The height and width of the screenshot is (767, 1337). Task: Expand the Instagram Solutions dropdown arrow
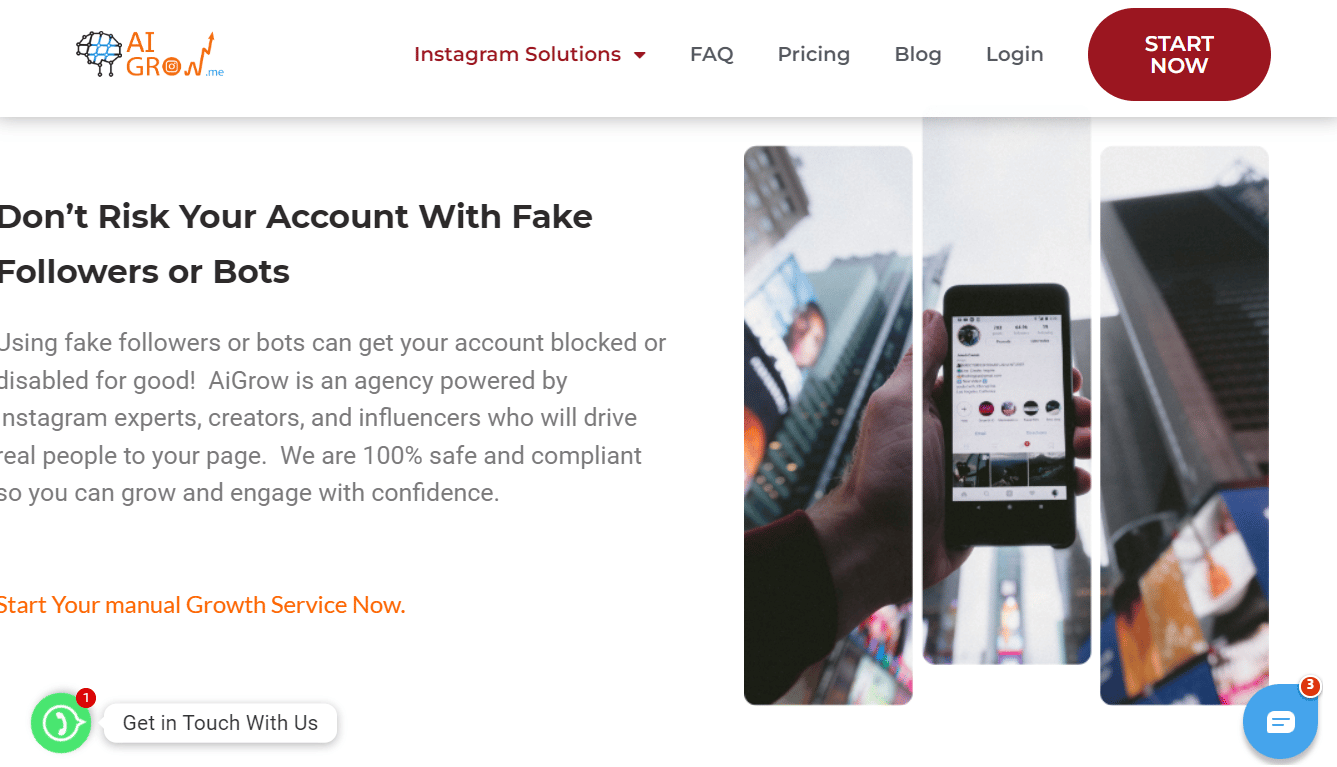point(640,55)
